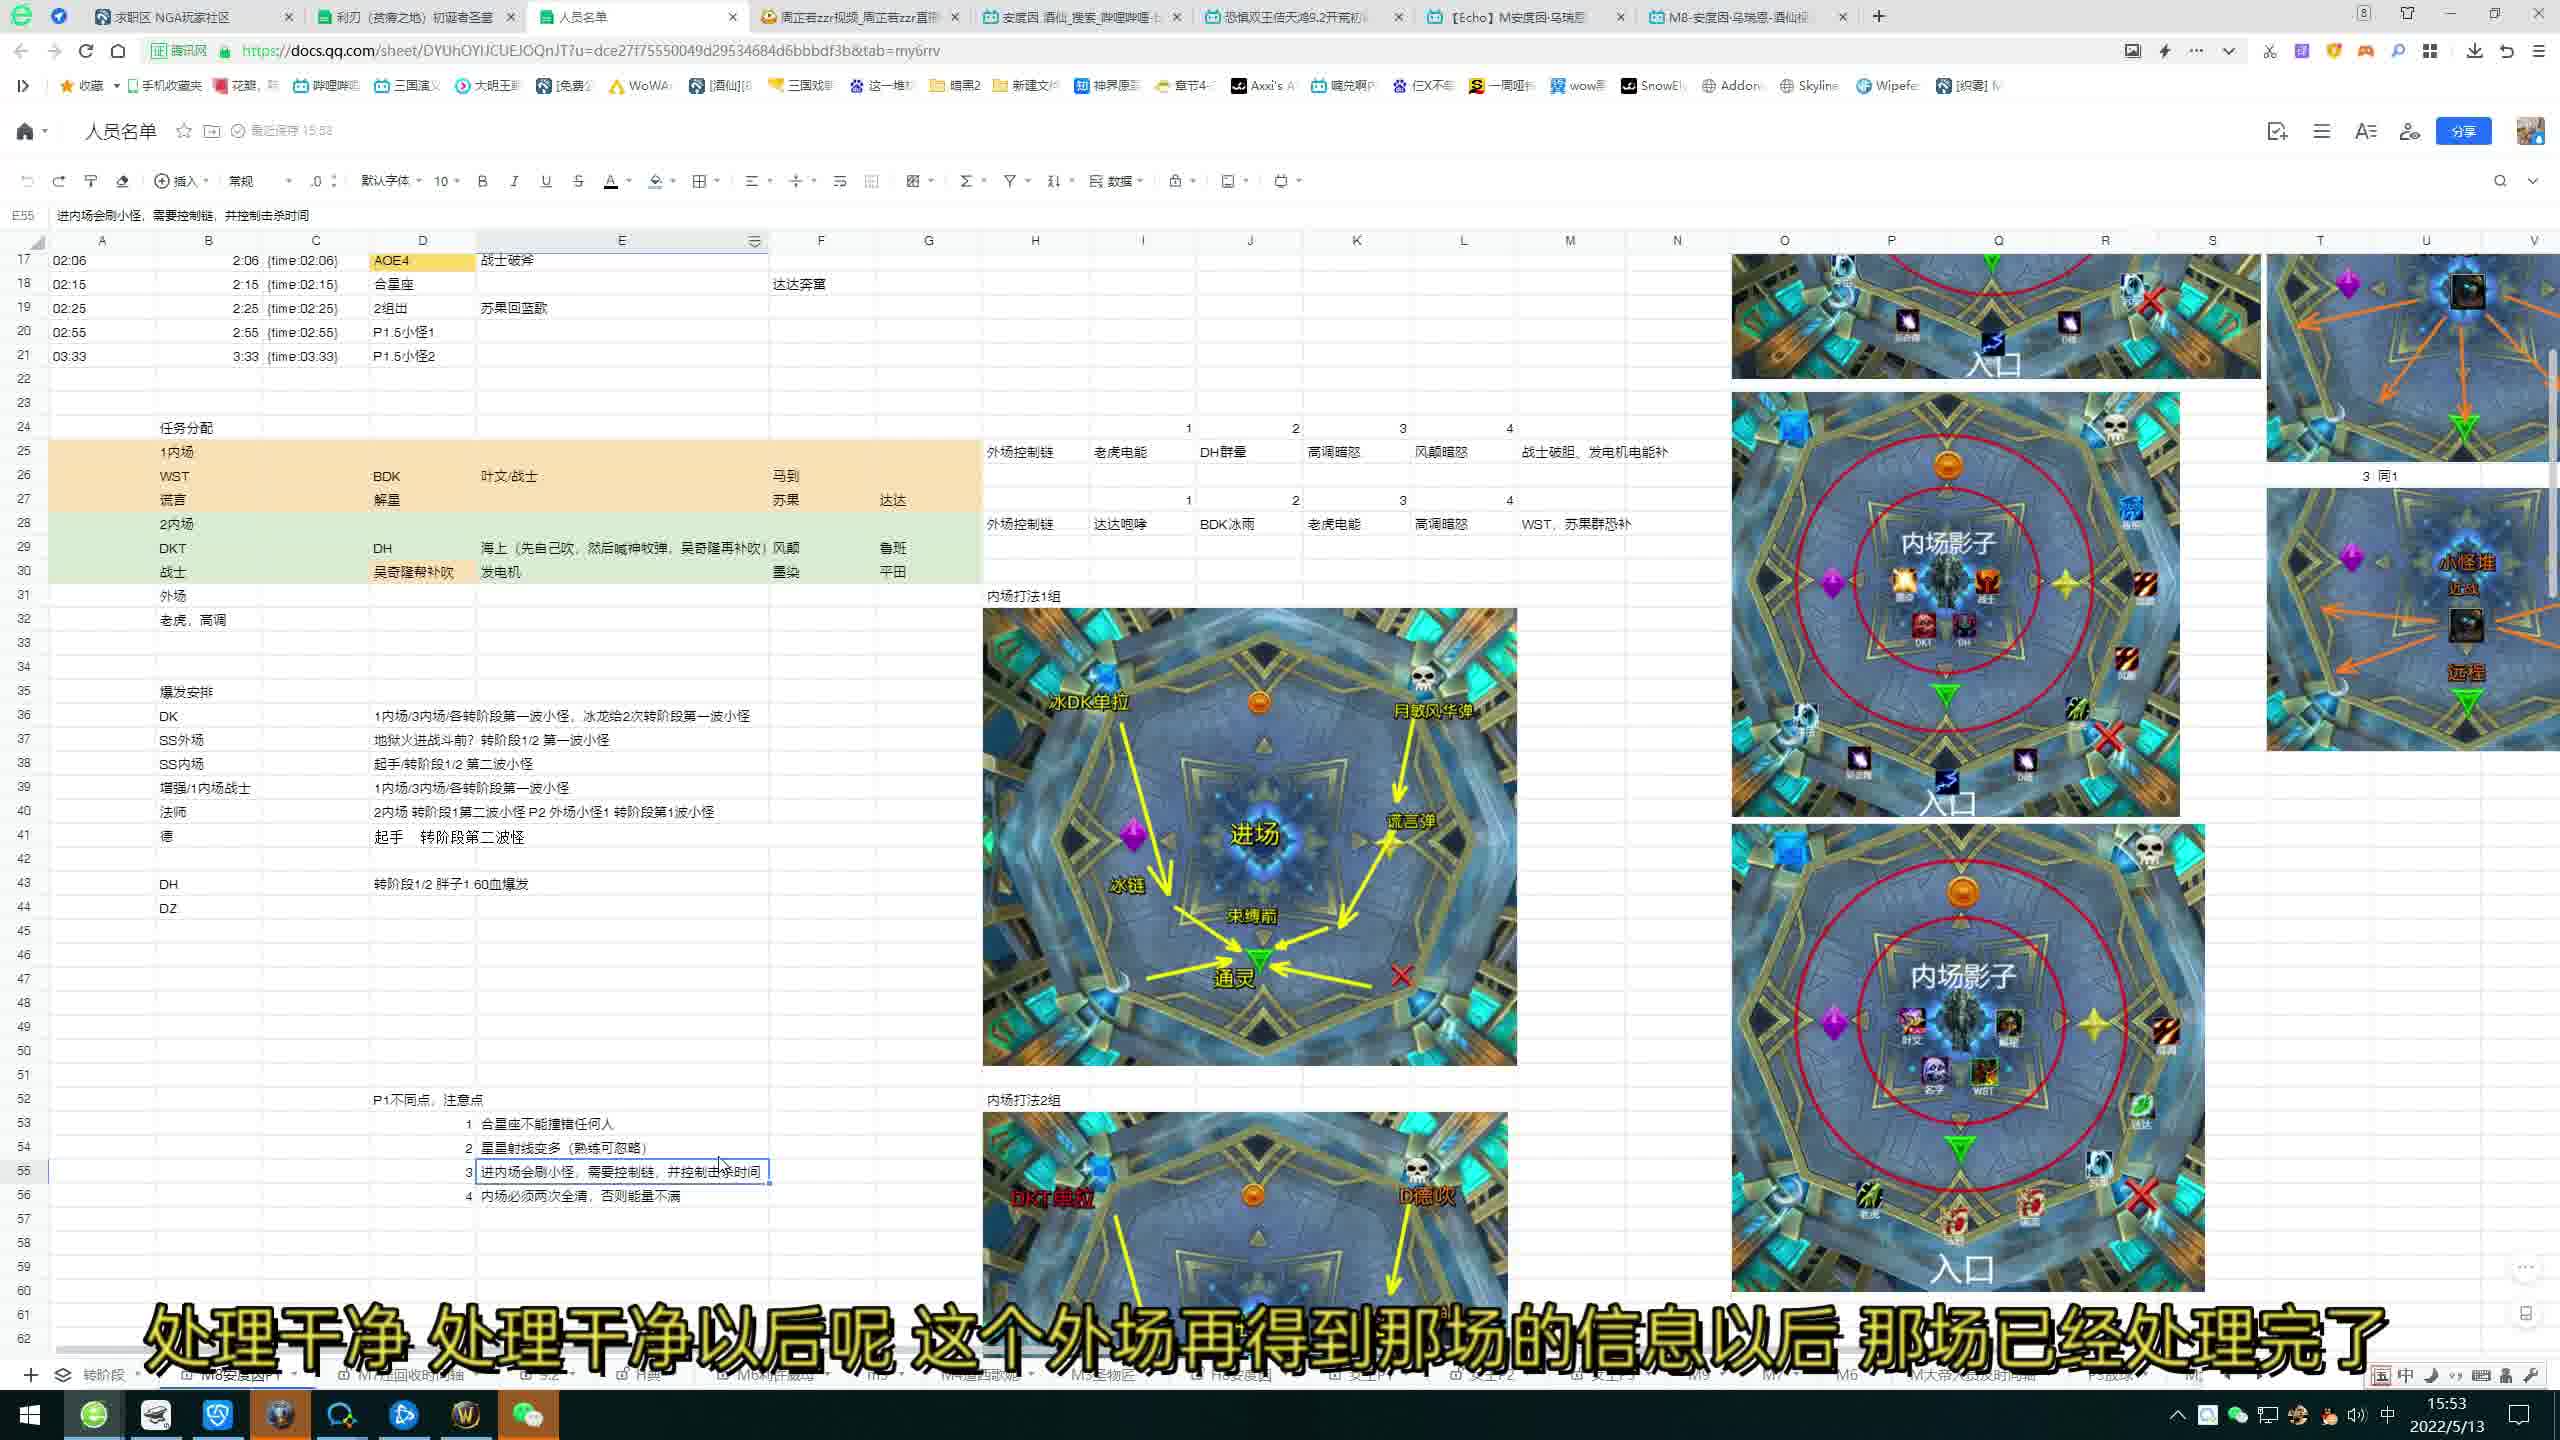Add a new sheet with plus button
This screenshot has width=2560, height=1440.
coord(30,1375)
